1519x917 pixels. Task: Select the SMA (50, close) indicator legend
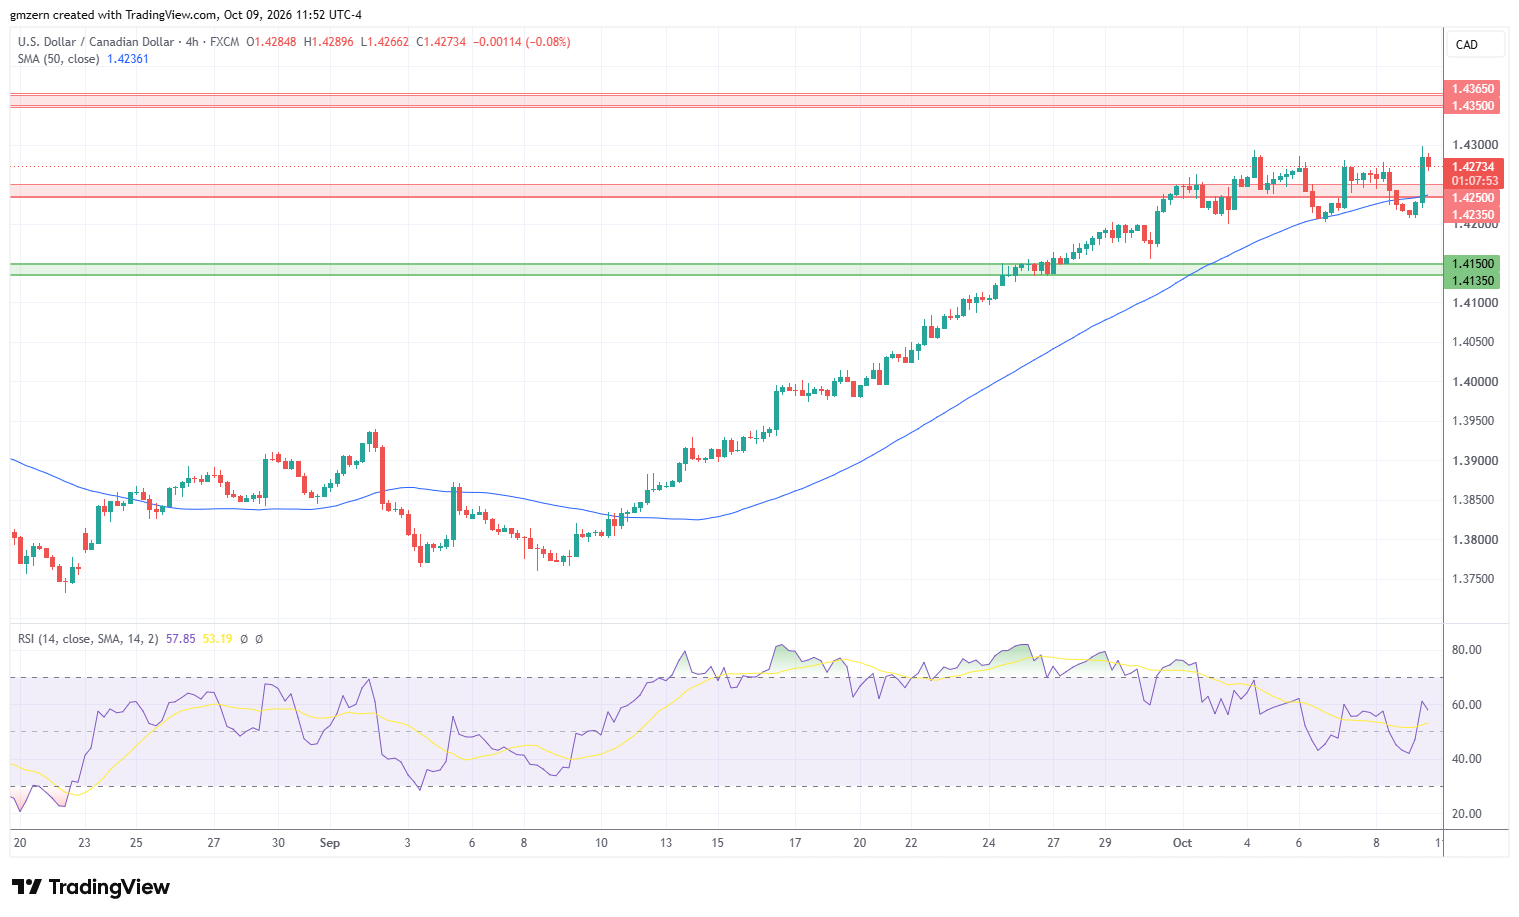58,59
